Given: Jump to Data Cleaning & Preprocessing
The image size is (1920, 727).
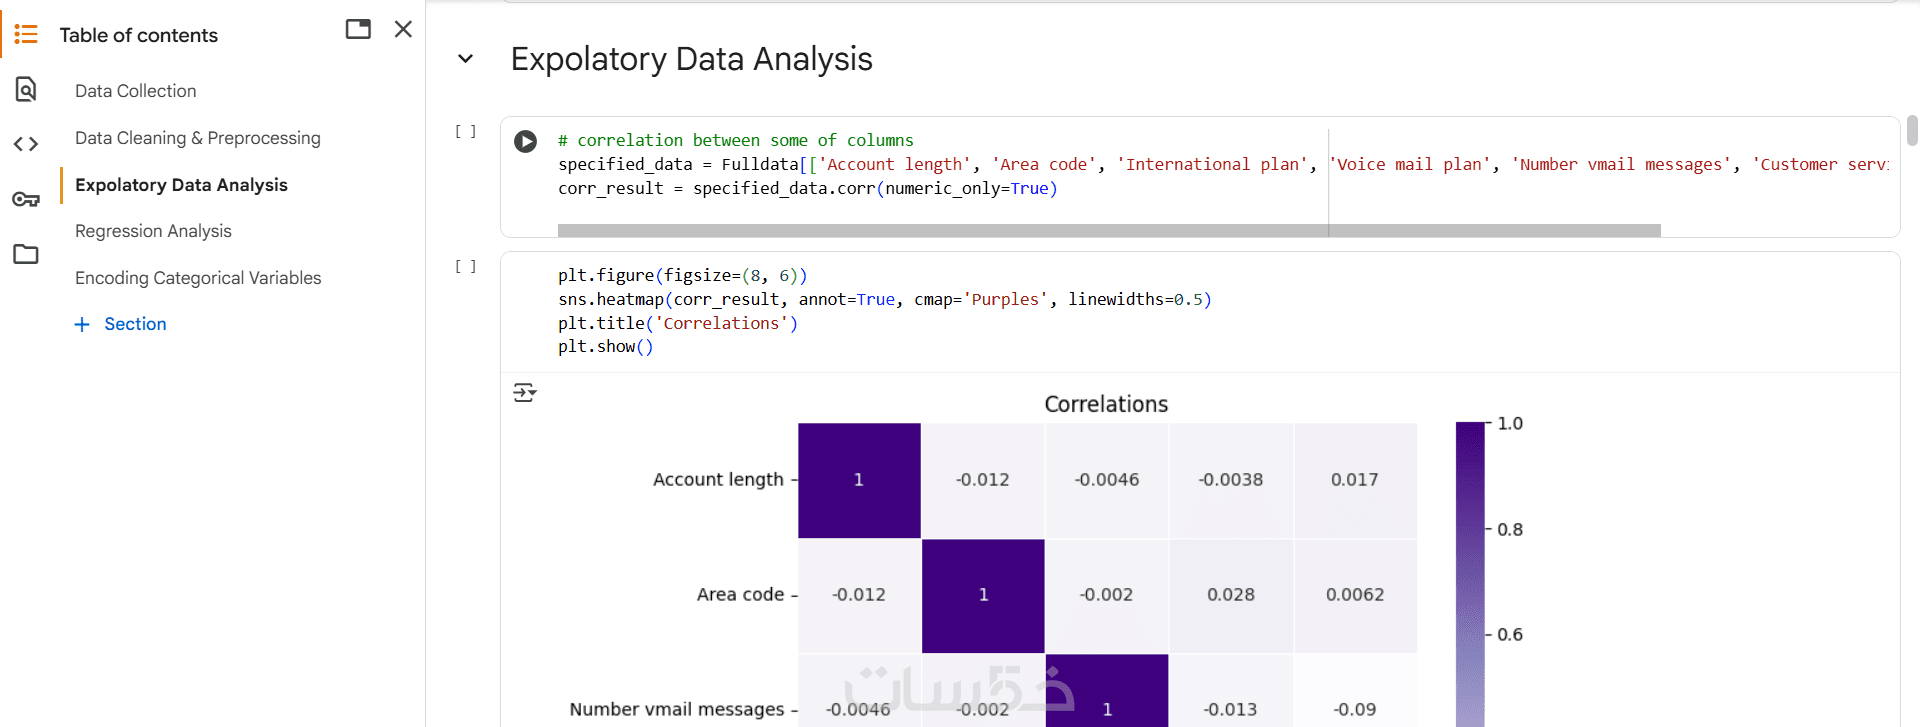Looking at the screenshot, I should pyautogui.click(x=197, y=138).
